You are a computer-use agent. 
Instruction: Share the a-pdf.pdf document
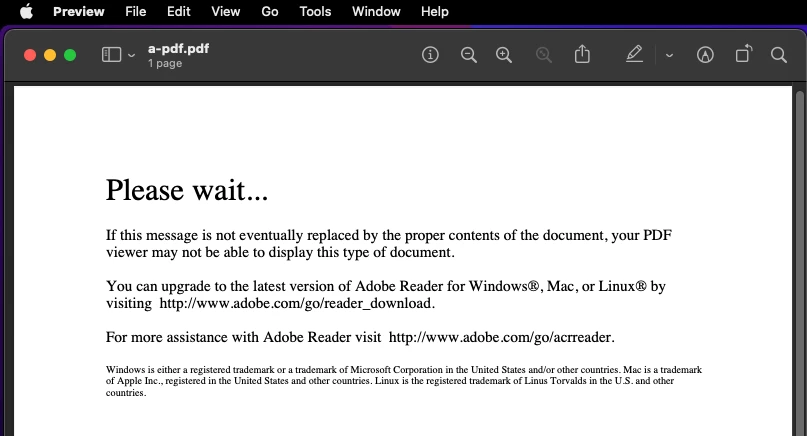point(582,54)
